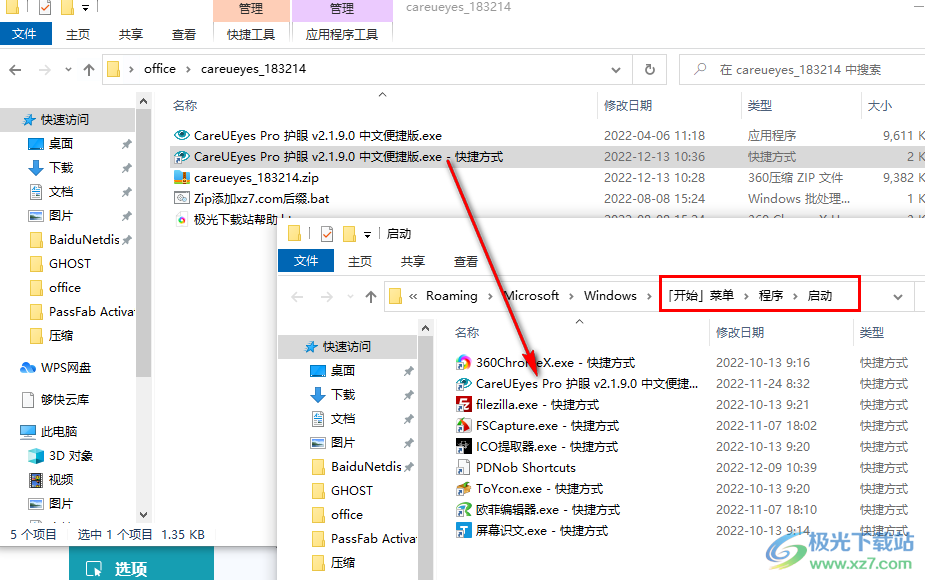The image size is (925, 580).
Task: Open 文件 tab in 启动 window
Action: tap(306, 261)
